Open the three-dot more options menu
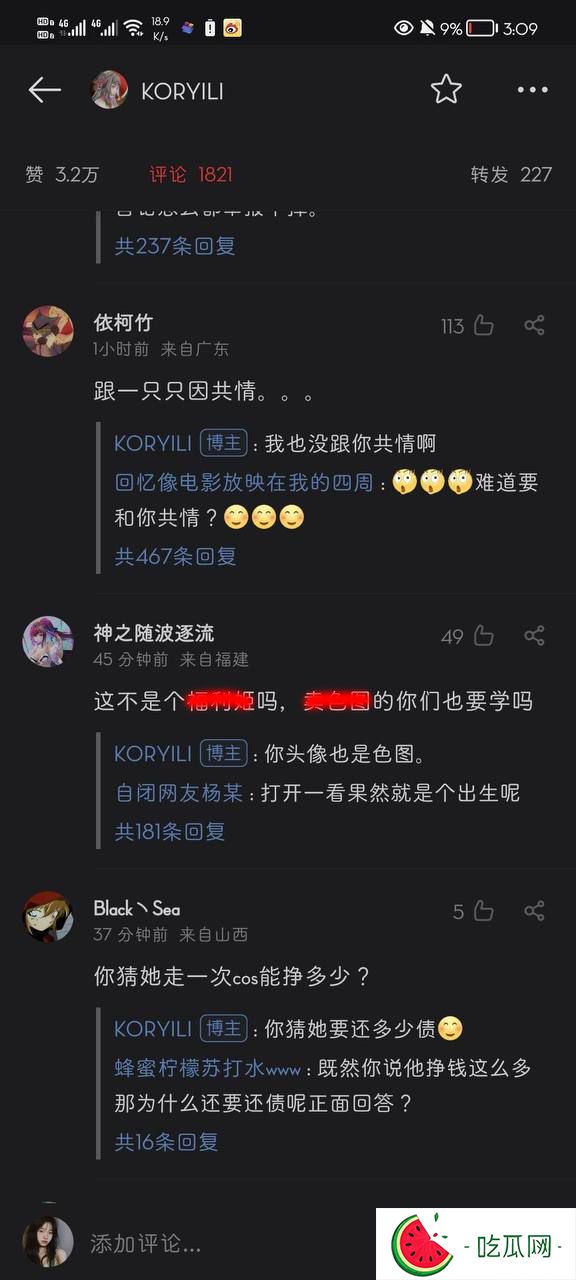Screen dimensions: 576x1280 (x=533, y=90)
